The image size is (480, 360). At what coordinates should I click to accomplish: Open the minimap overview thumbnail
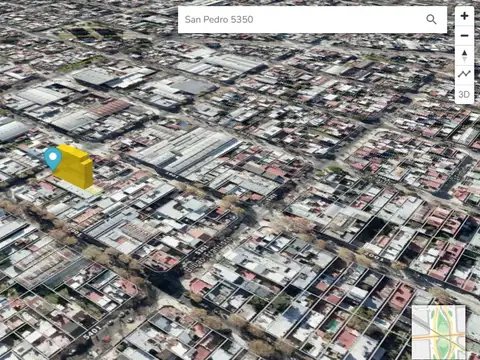[x=439, y=332]
